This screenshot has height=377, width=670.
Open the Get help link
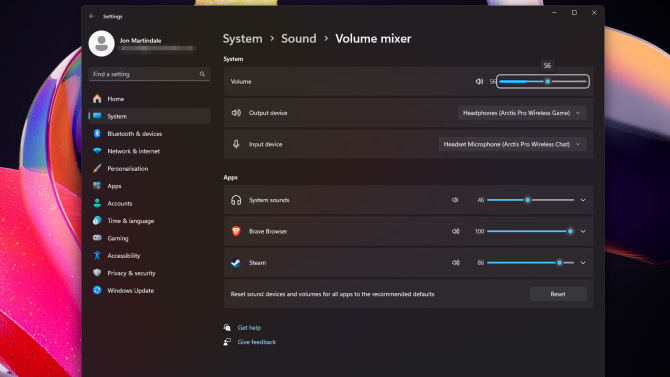[249, 327]
